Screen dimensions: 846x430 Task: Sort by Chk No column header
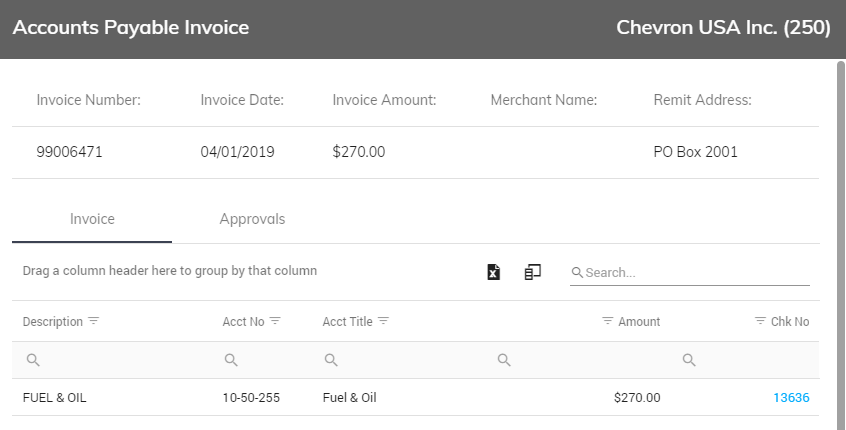(790, 322)
